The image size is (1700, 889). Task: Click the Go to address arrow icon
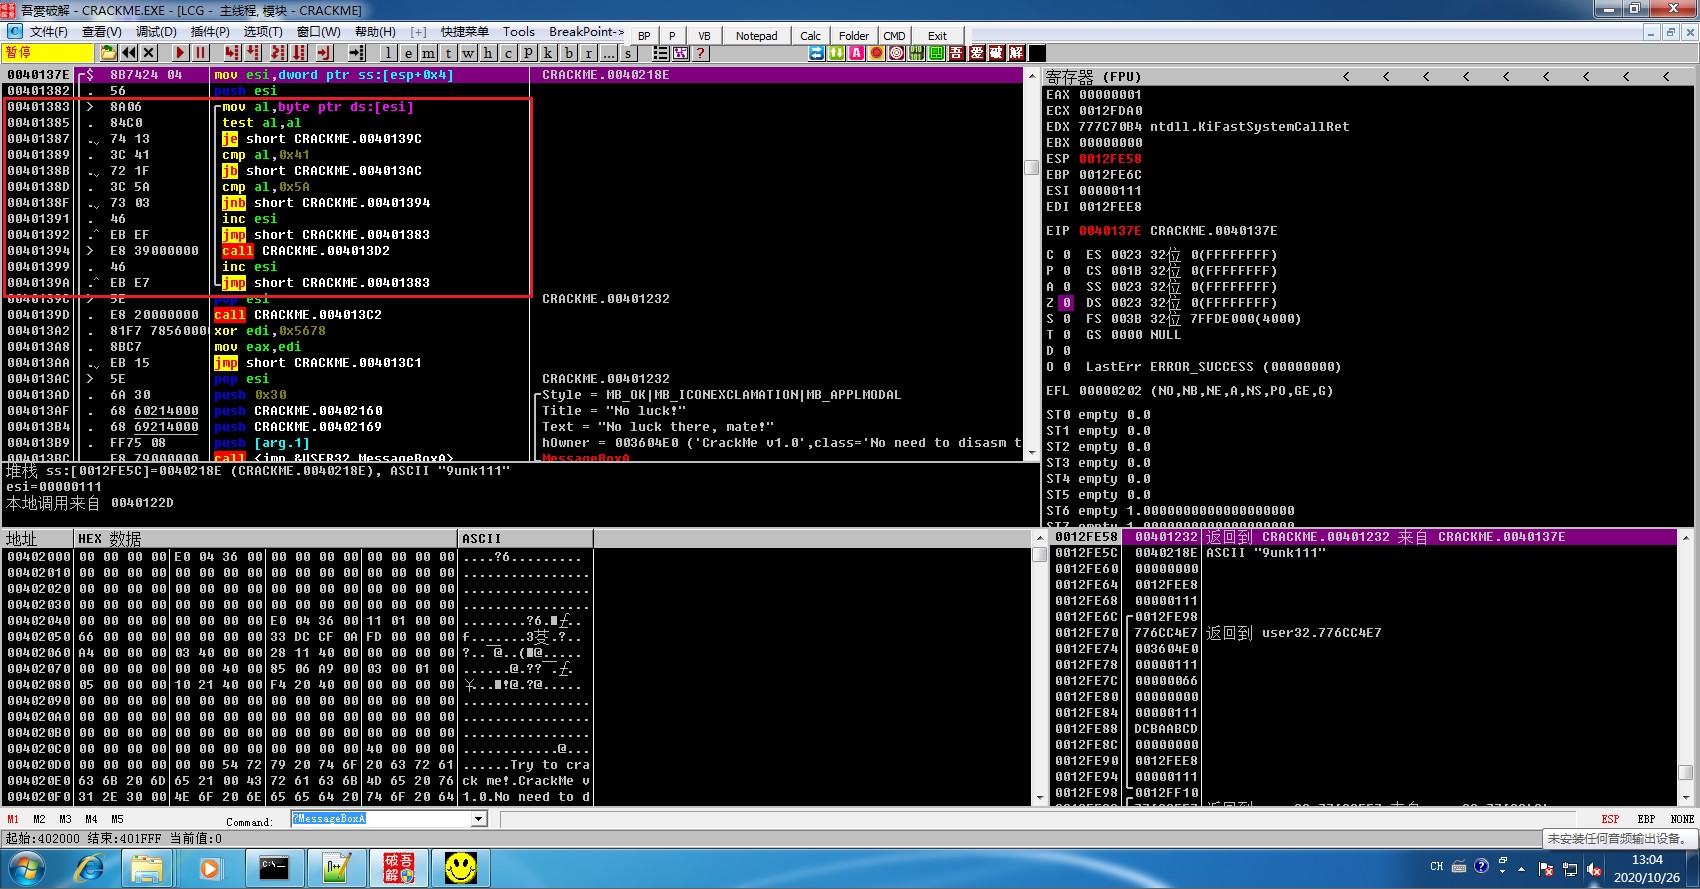[356, 53]
